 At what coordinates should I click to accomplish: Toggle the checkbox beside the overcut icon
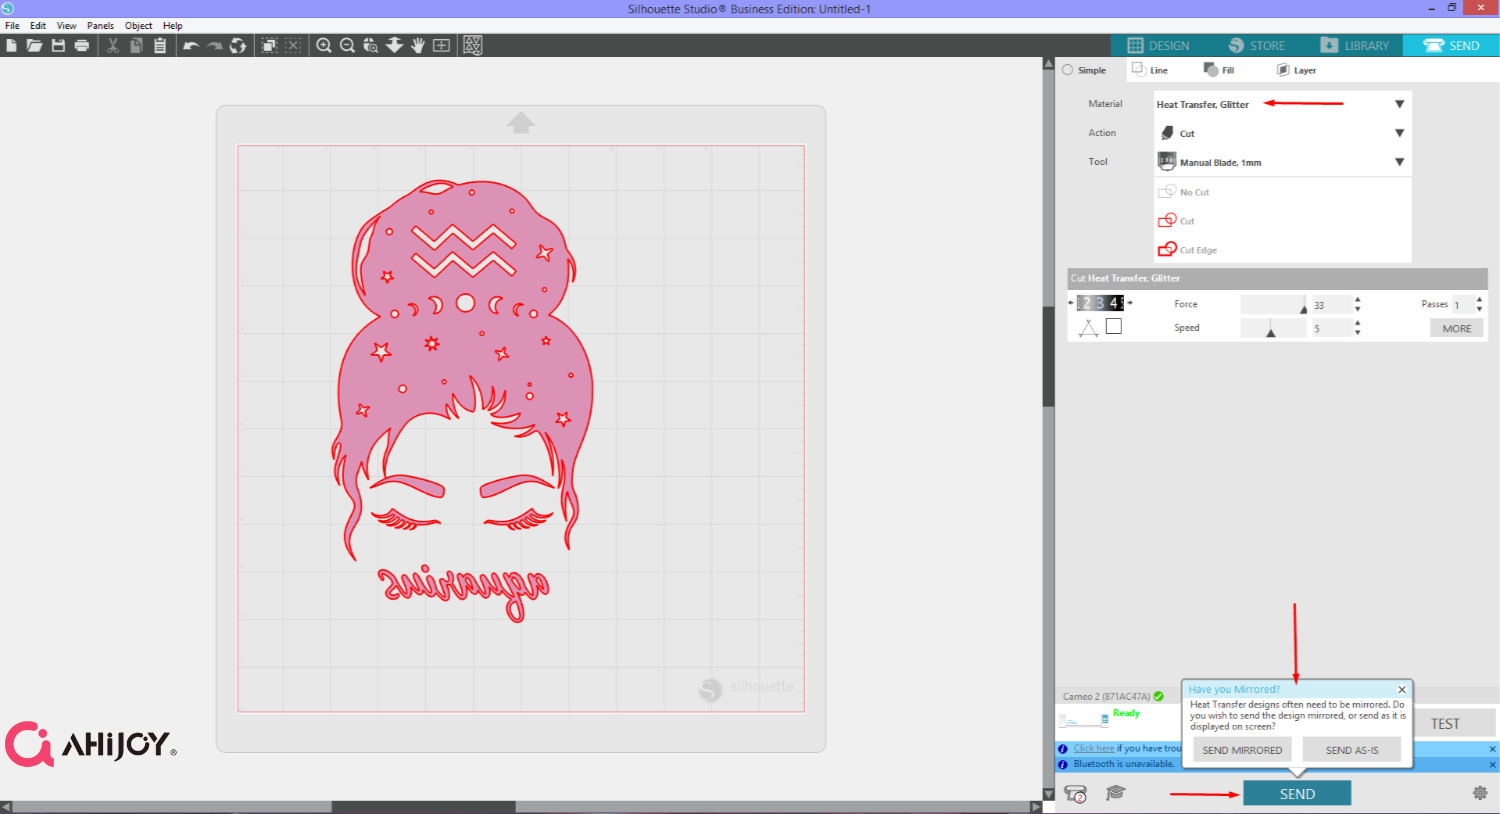(1114, 326)
